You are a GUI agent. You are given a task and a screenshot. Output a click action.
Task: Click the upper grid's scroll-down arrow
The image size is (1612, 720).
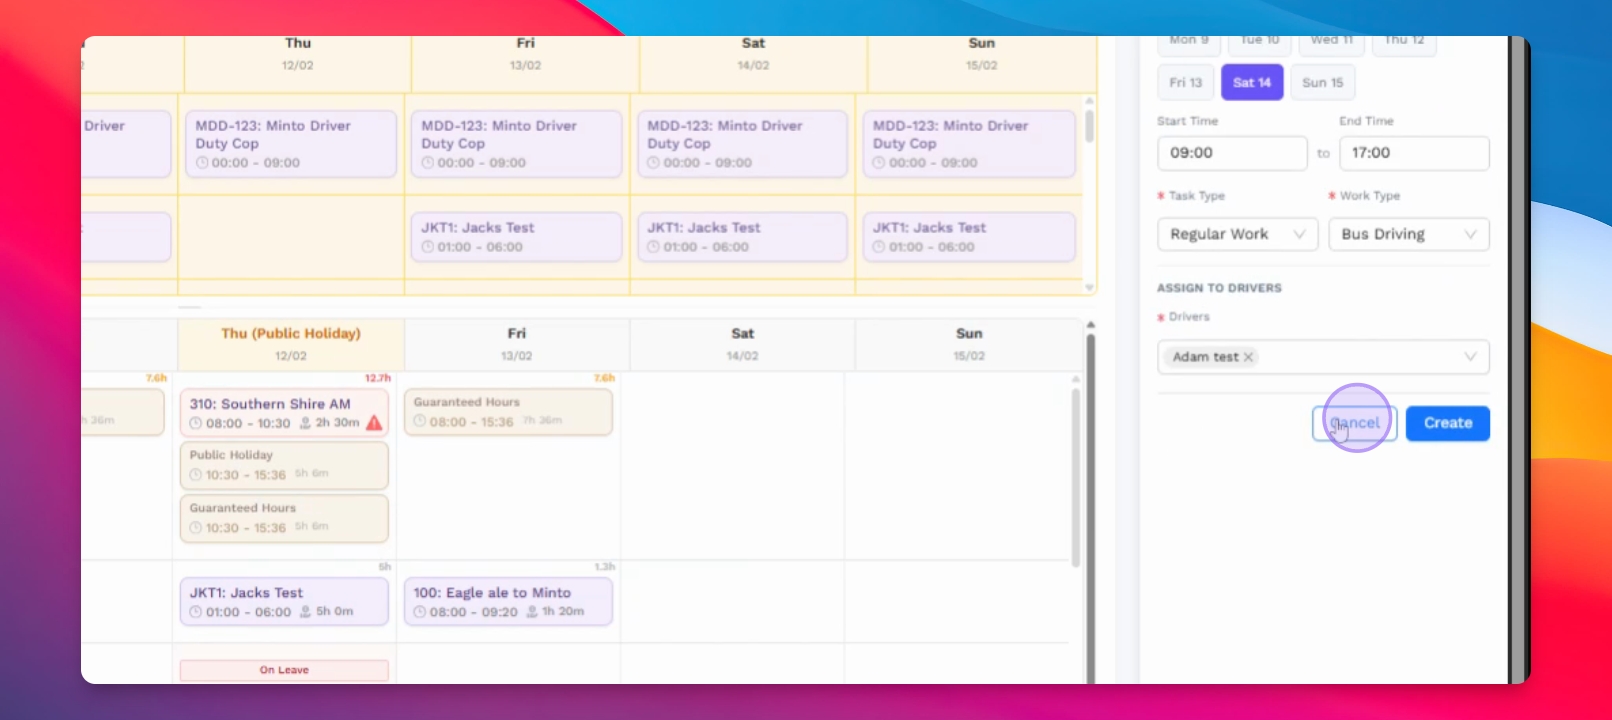coord(1089,287)
